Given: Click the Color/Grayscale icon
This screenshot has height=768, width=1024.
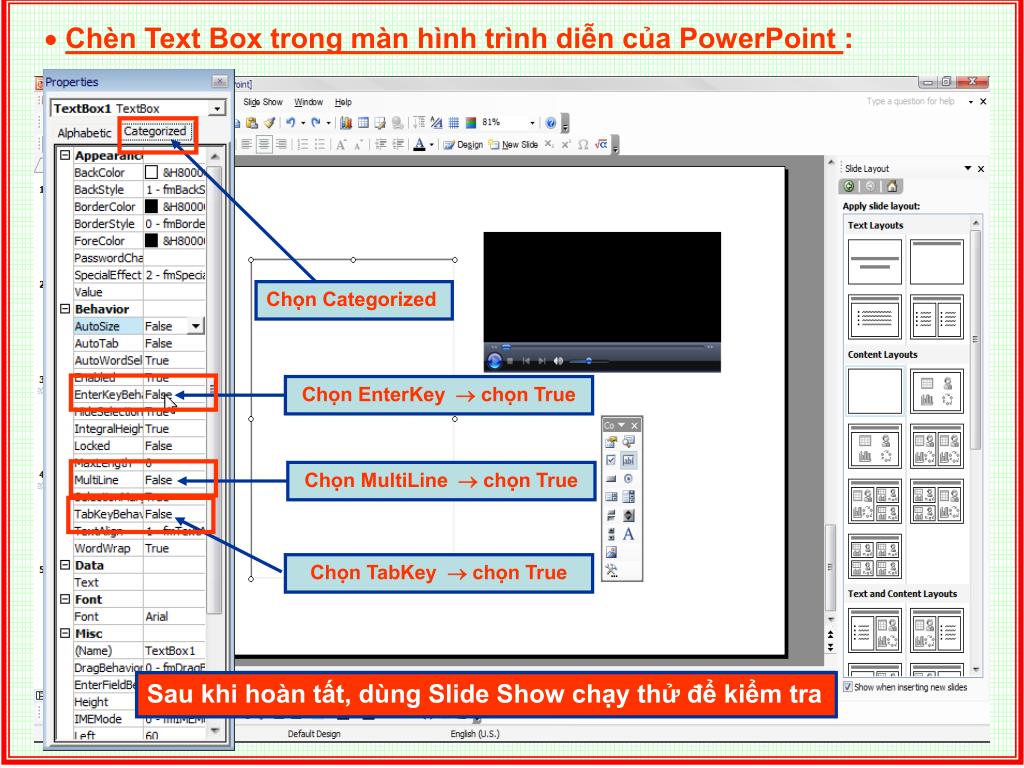Looking at the screenshot, I should (470, 123).
